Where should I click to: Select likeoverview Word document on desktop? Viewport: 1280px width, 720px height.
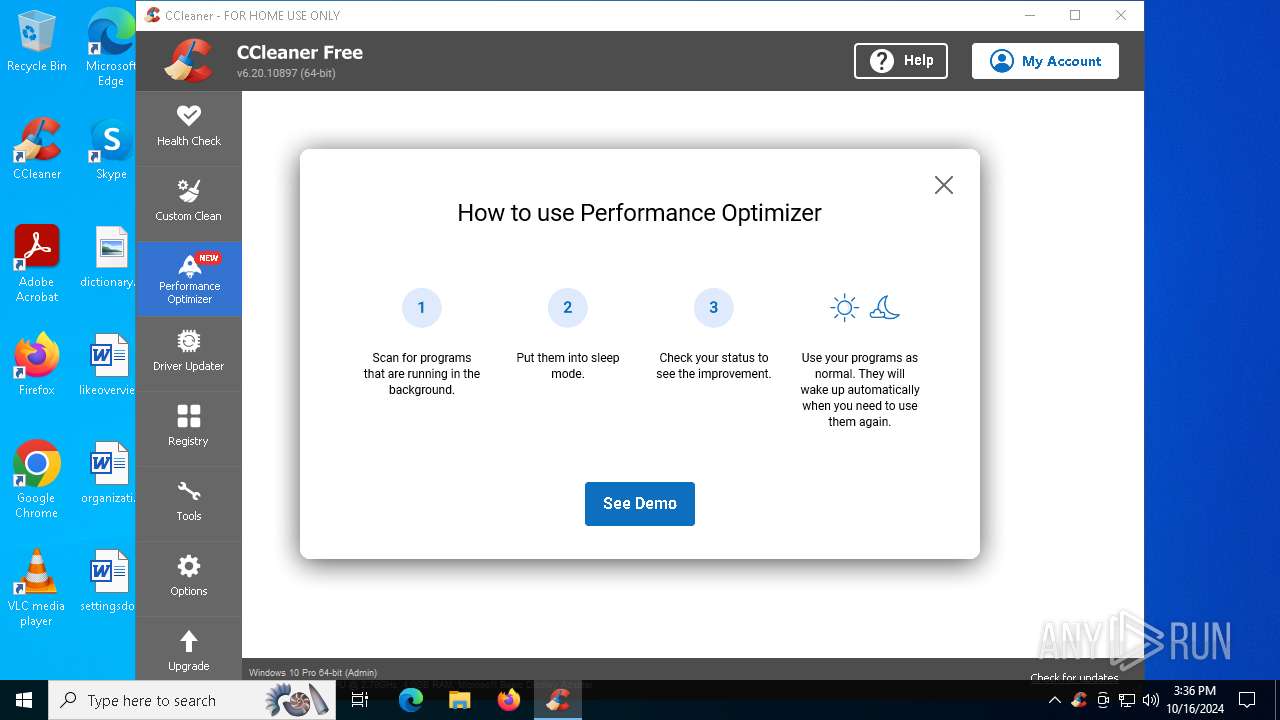pyautogui.click(x=109, y=365)
